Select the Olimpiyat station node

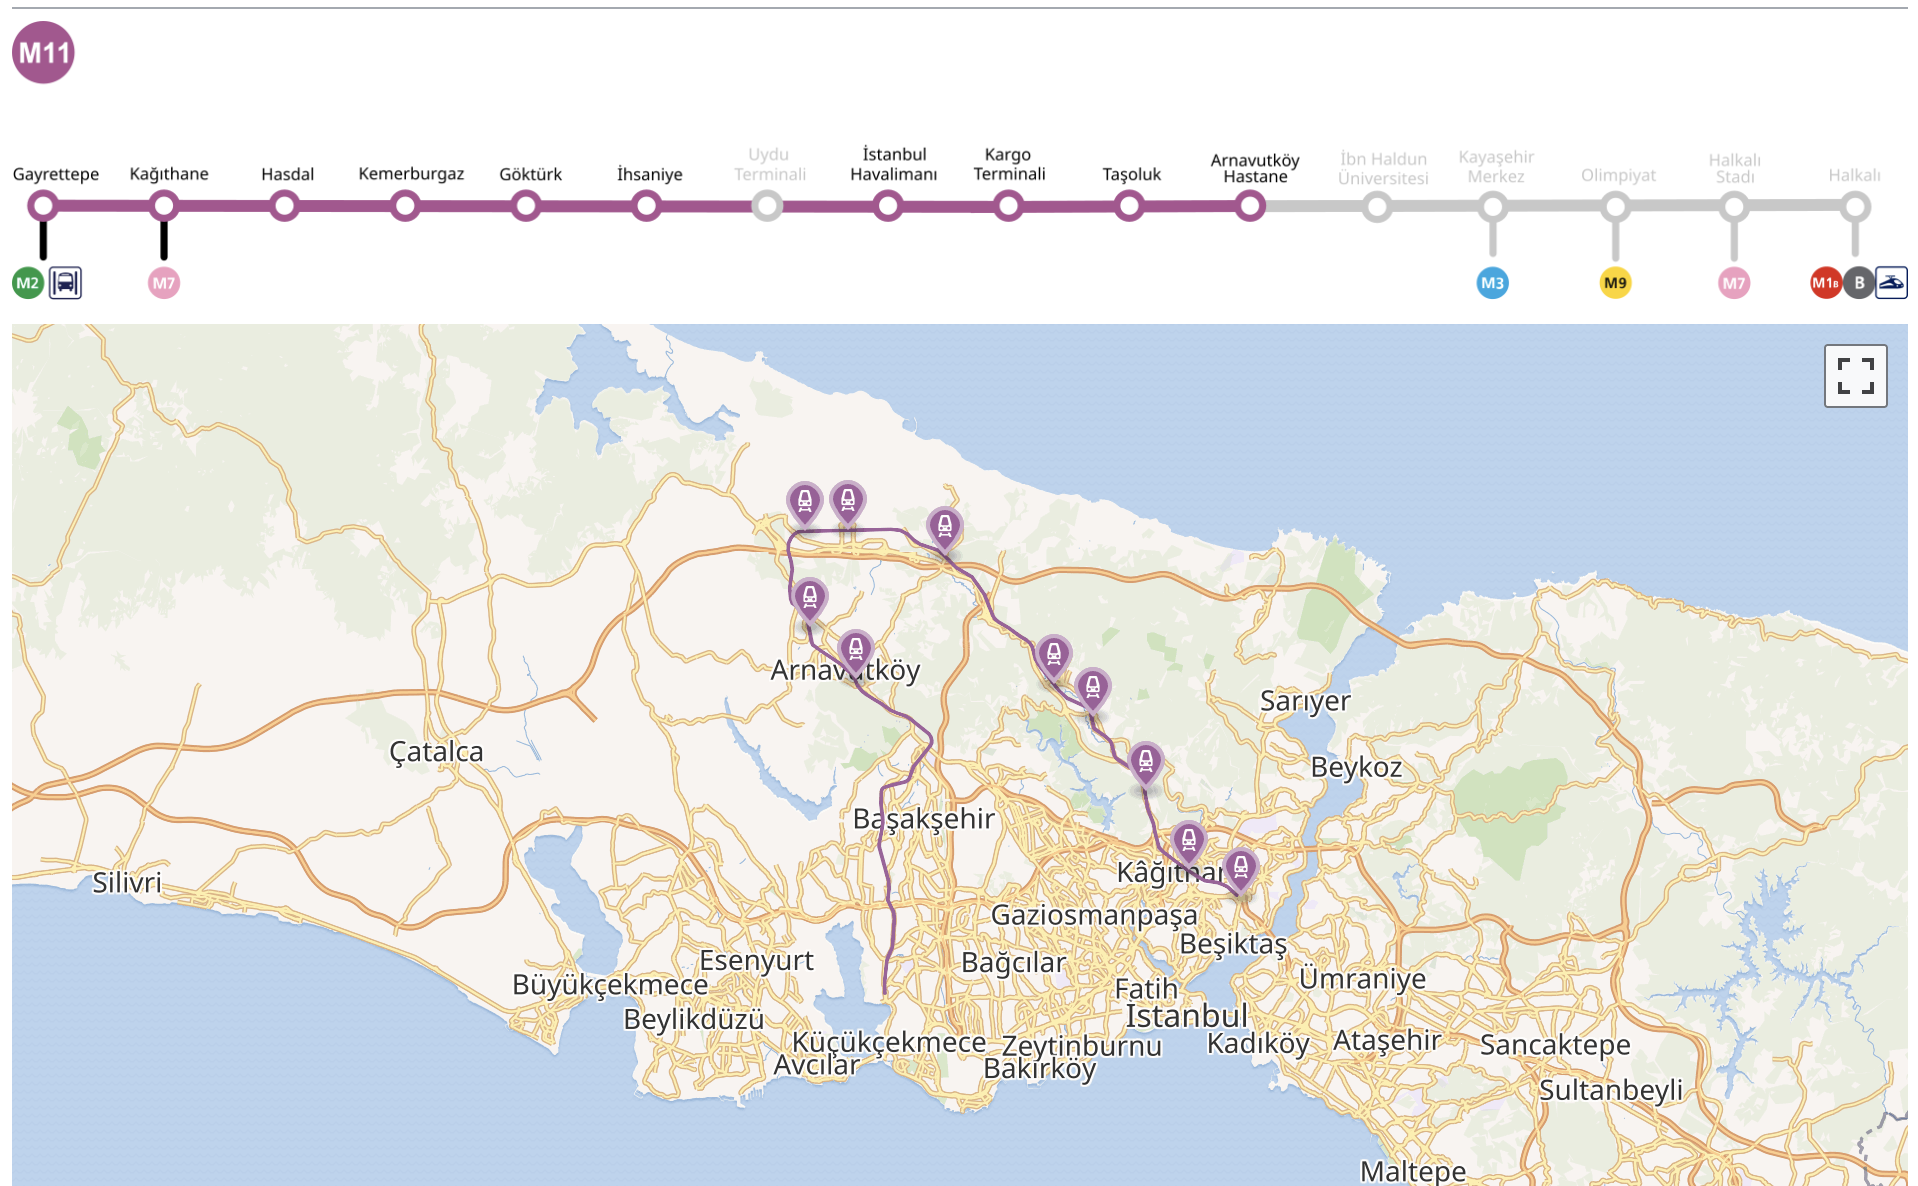coord(1615,207)
